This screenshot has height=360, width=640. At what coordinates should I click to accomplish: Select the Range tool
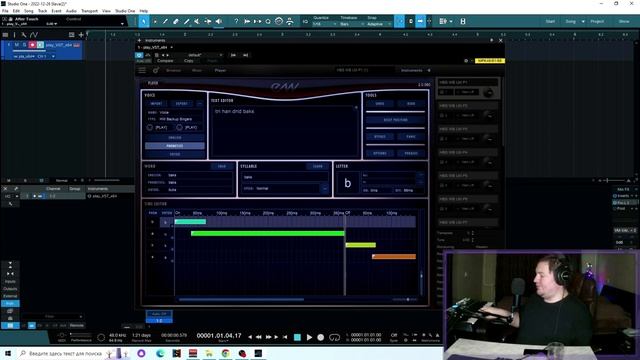(155, 21)
